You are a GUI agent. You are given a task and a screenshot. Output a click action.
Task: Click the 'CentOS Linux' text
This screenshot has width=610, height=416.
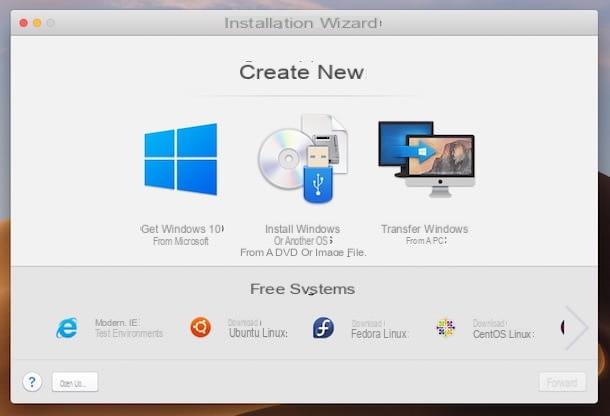pos(503,334)
